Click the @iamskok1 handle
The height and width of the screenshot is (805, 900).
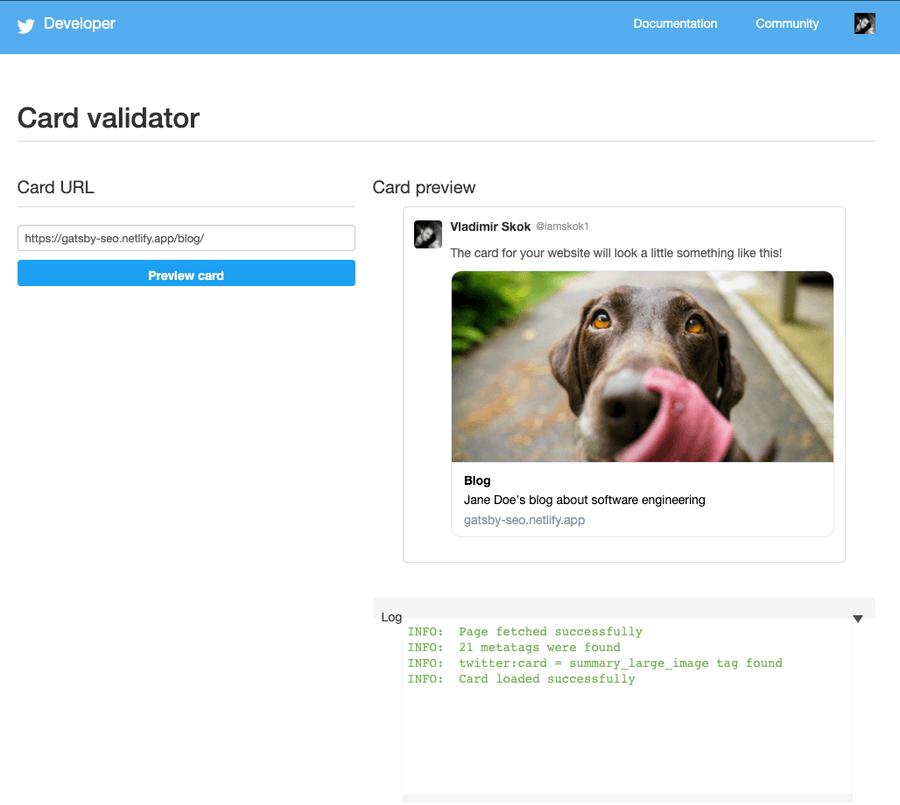[564, 226]
